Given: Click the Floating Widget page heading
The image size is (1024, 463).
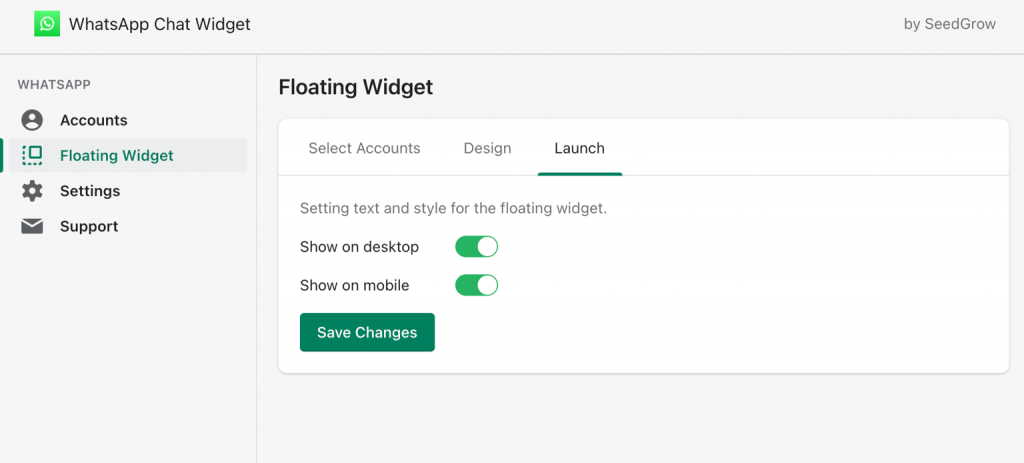Looking at the screenshot, I should tap(356, 88).
